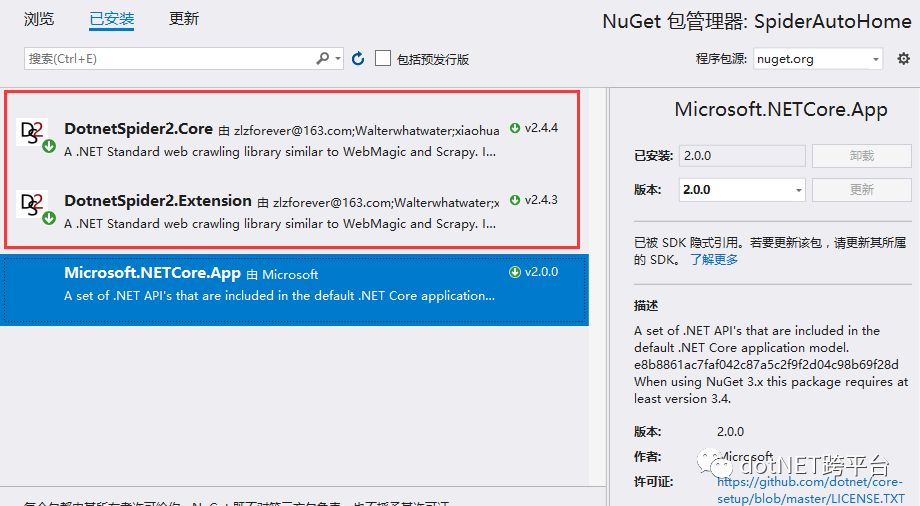Click the DotnetSpider2.Core description text
Viewport: 920px width, 506px height.
280,152
